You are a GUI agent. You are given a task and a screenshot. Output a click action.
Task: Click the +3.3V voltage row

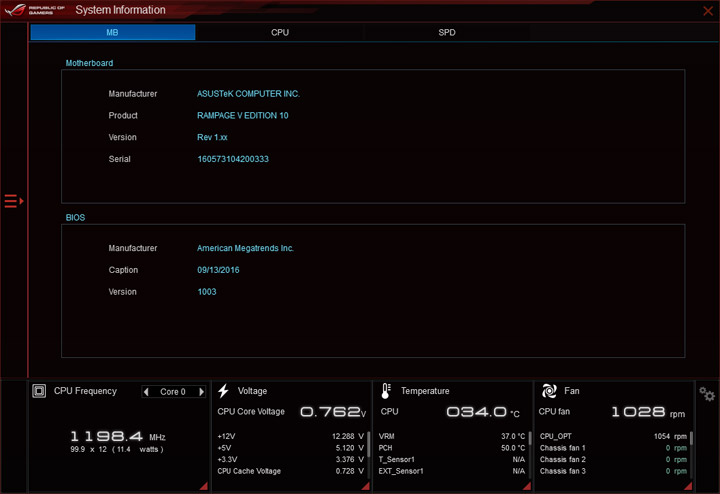point(290,460)
